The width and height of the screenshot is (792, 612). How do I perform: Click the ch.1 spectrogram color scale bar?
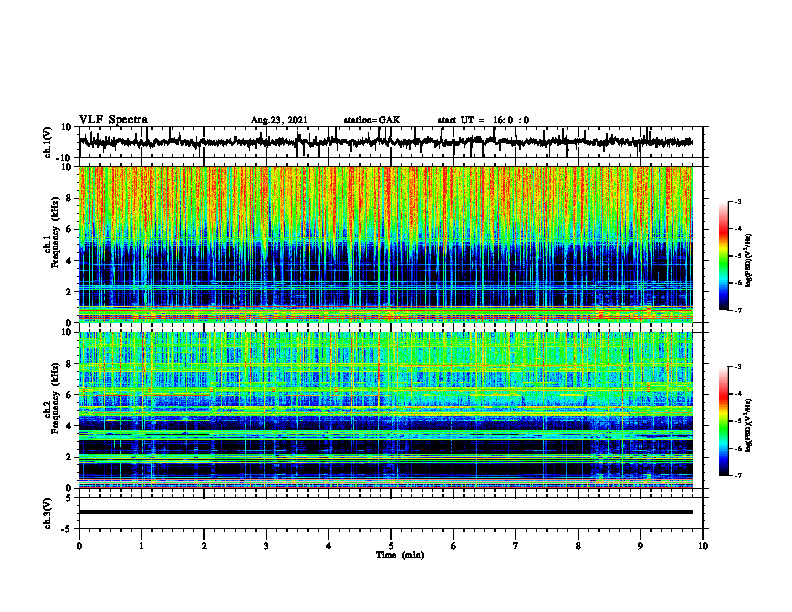(x=723, y=256)
